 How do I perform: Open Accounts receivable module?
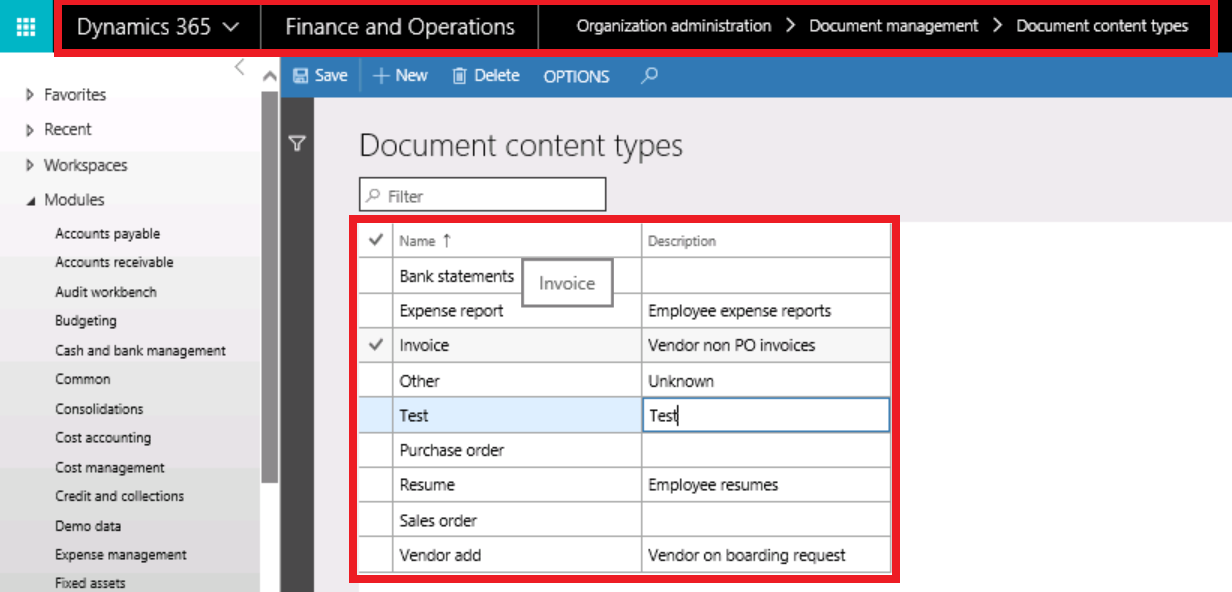(114, 263)
